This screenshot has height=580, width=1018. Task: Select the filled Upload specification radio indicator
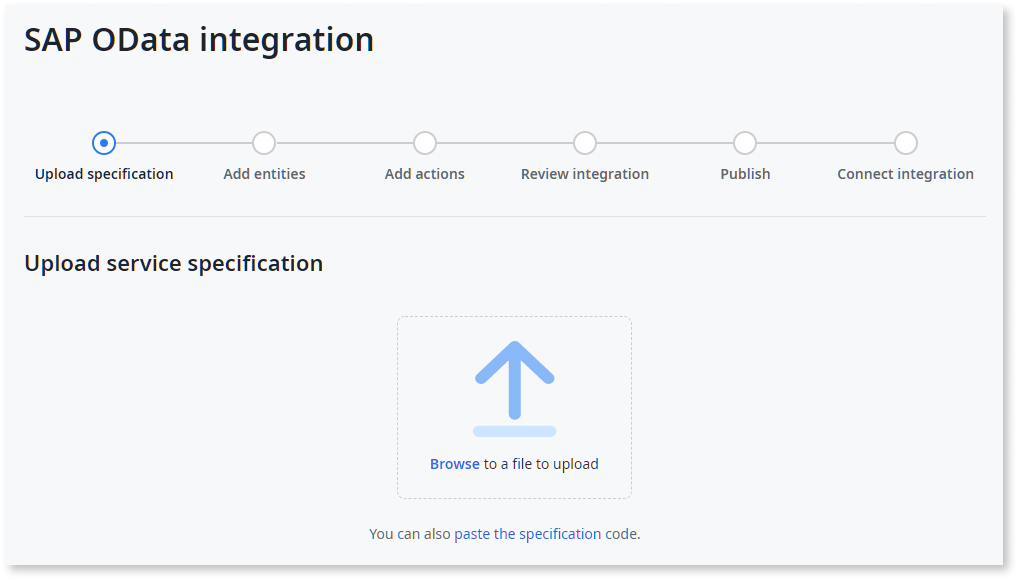tap(104, 143)
